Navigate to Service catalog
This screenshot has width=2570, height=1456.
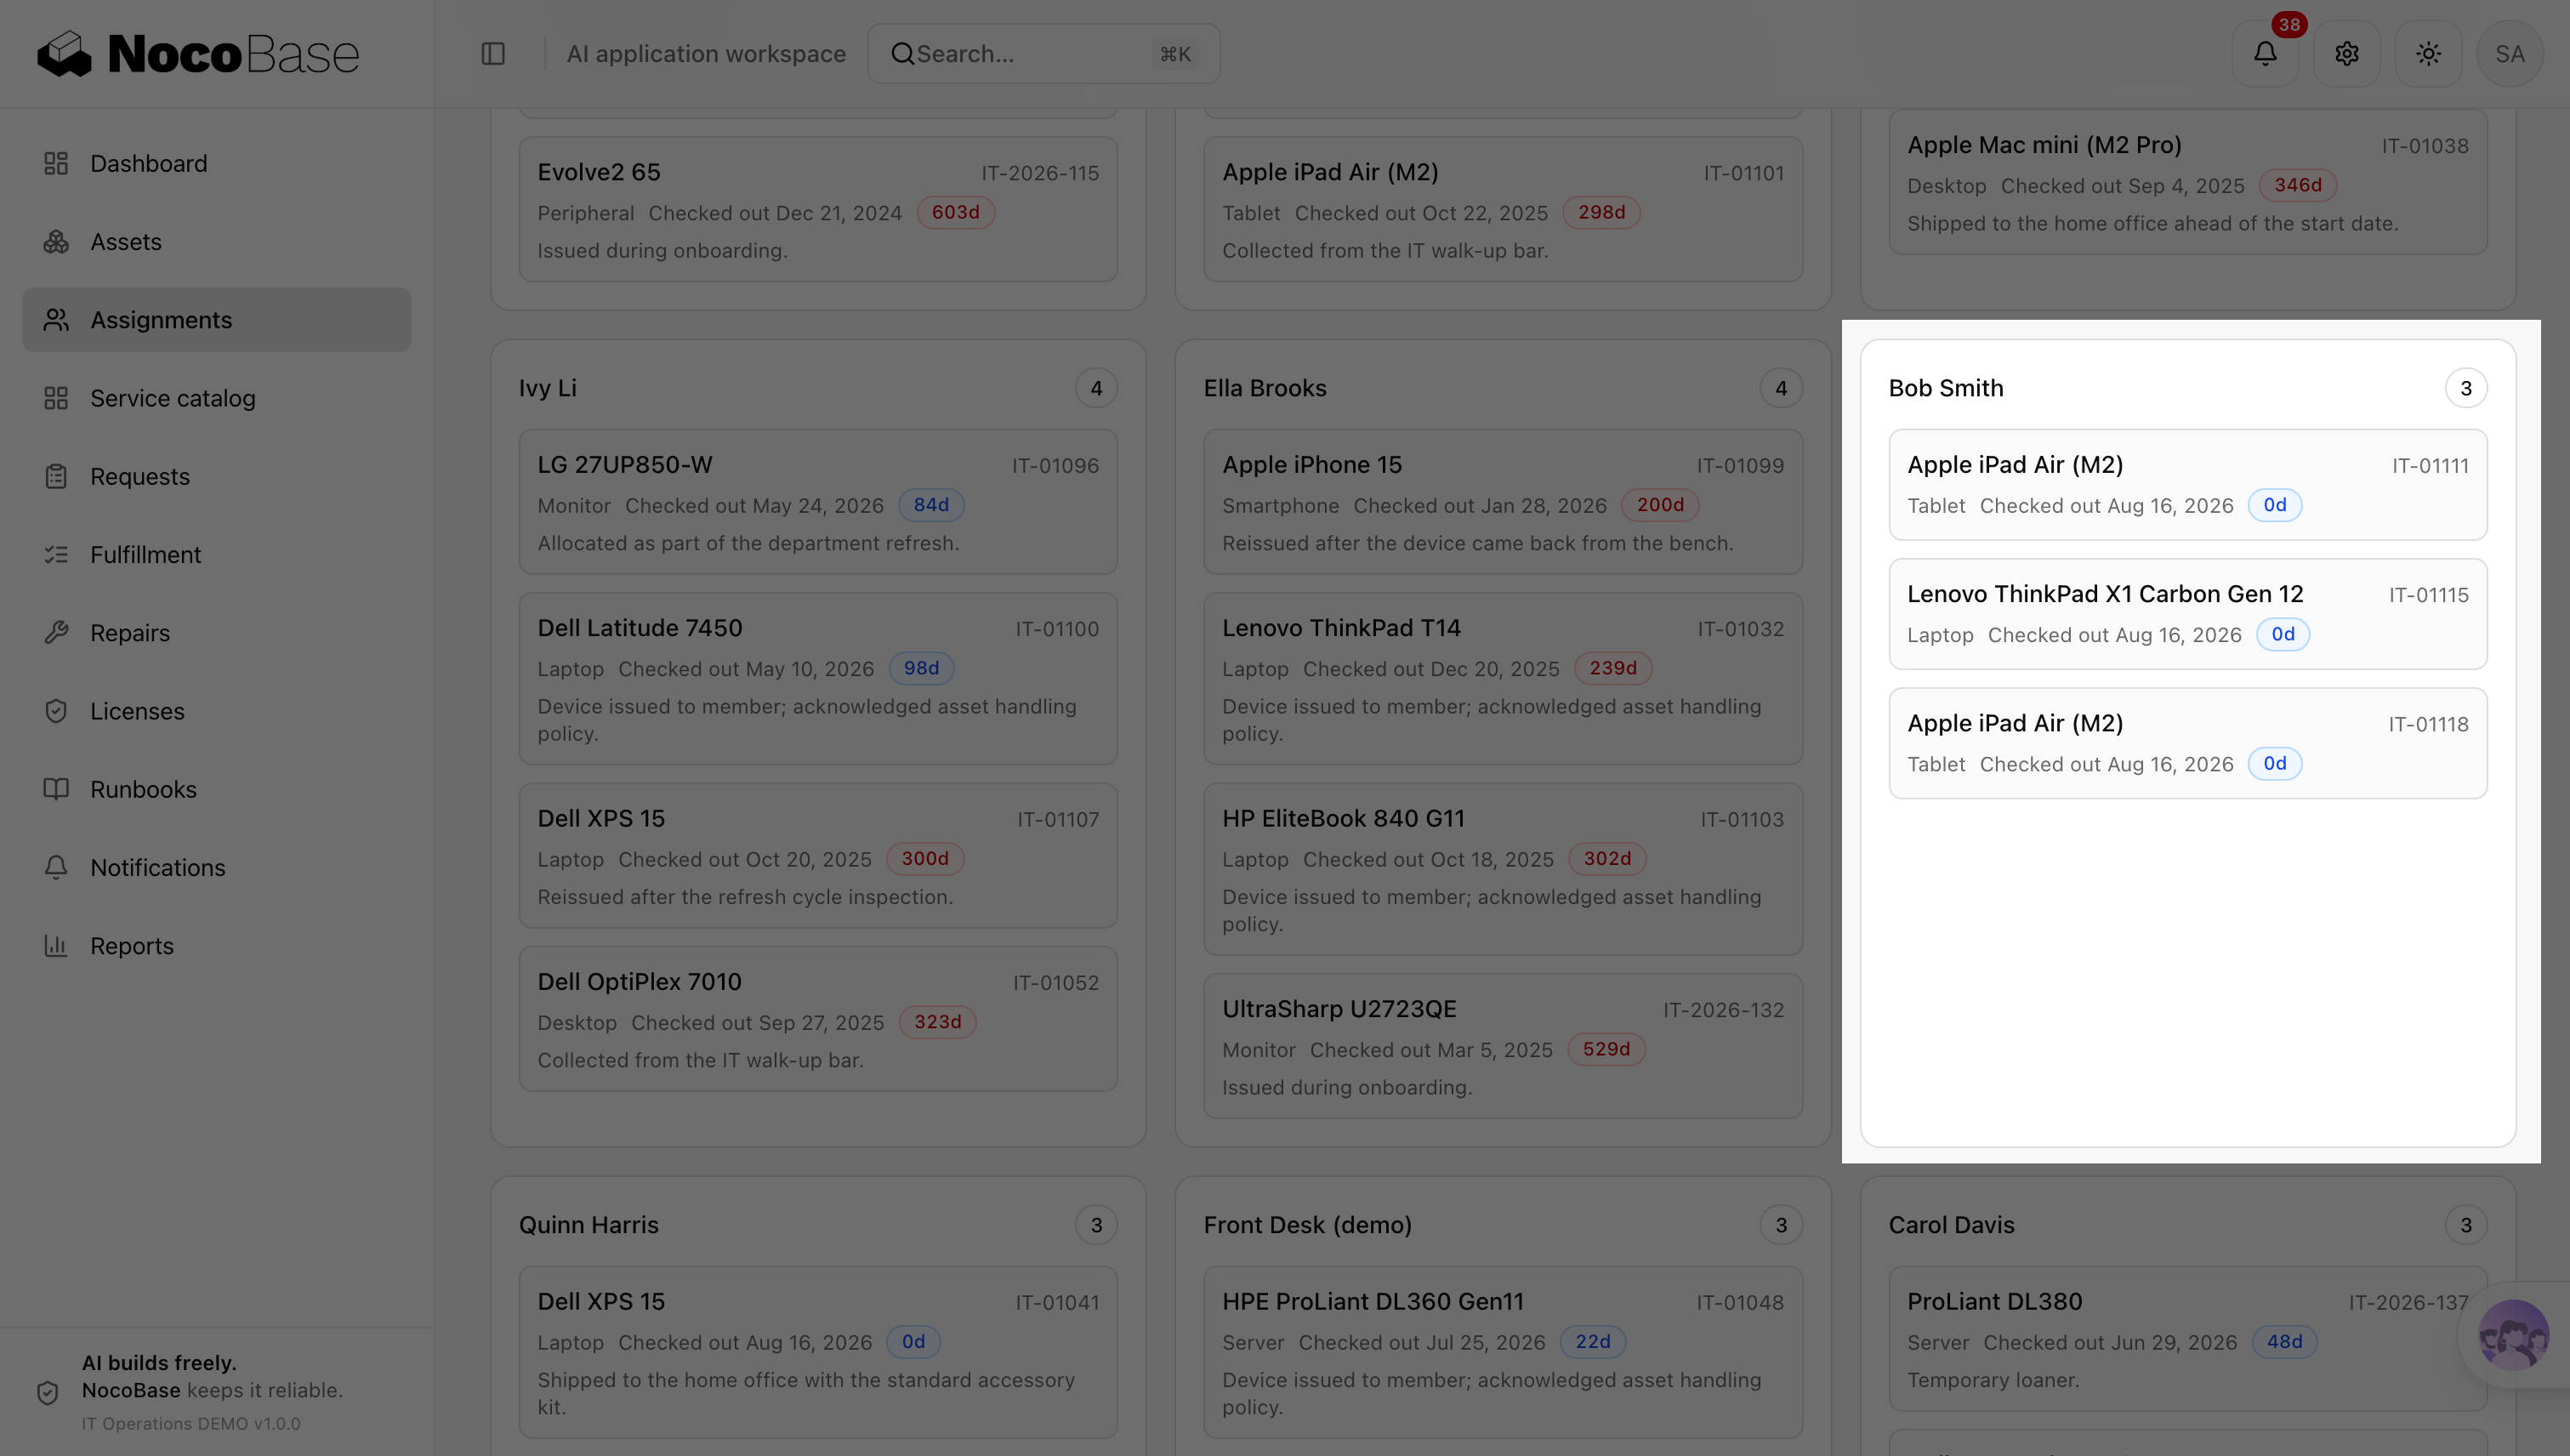pyautogui.click(x=216, y=398)
